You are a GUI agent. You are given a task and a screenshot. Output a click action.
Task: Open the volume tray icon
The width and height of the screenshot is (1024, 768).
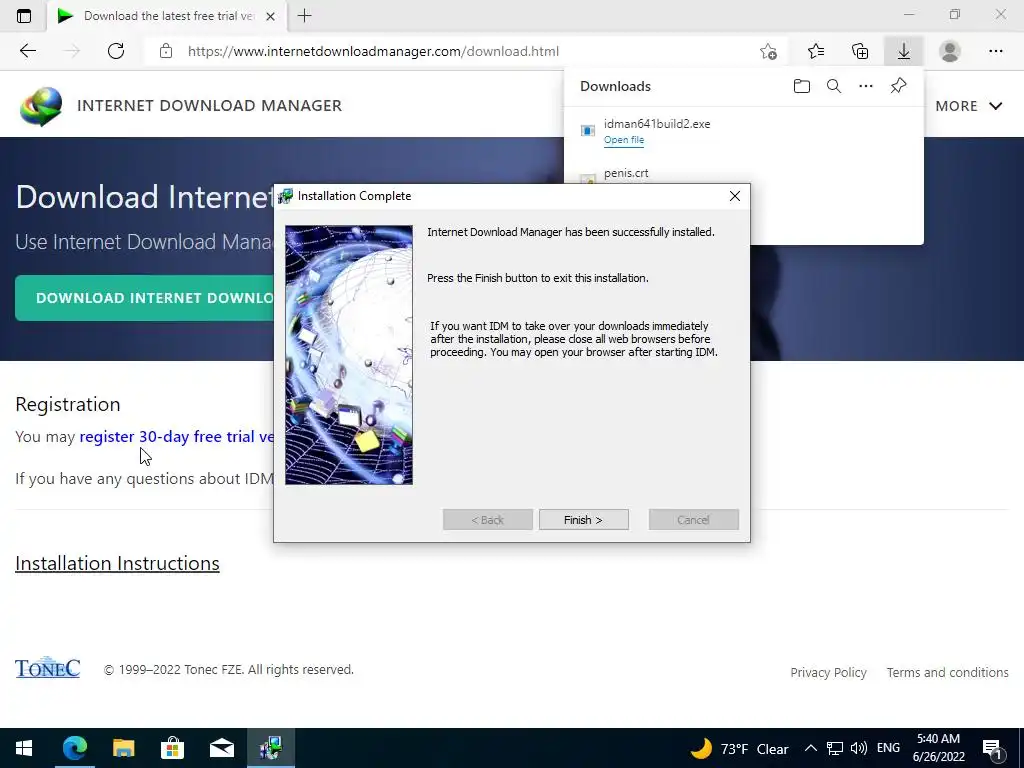point(859,748)
